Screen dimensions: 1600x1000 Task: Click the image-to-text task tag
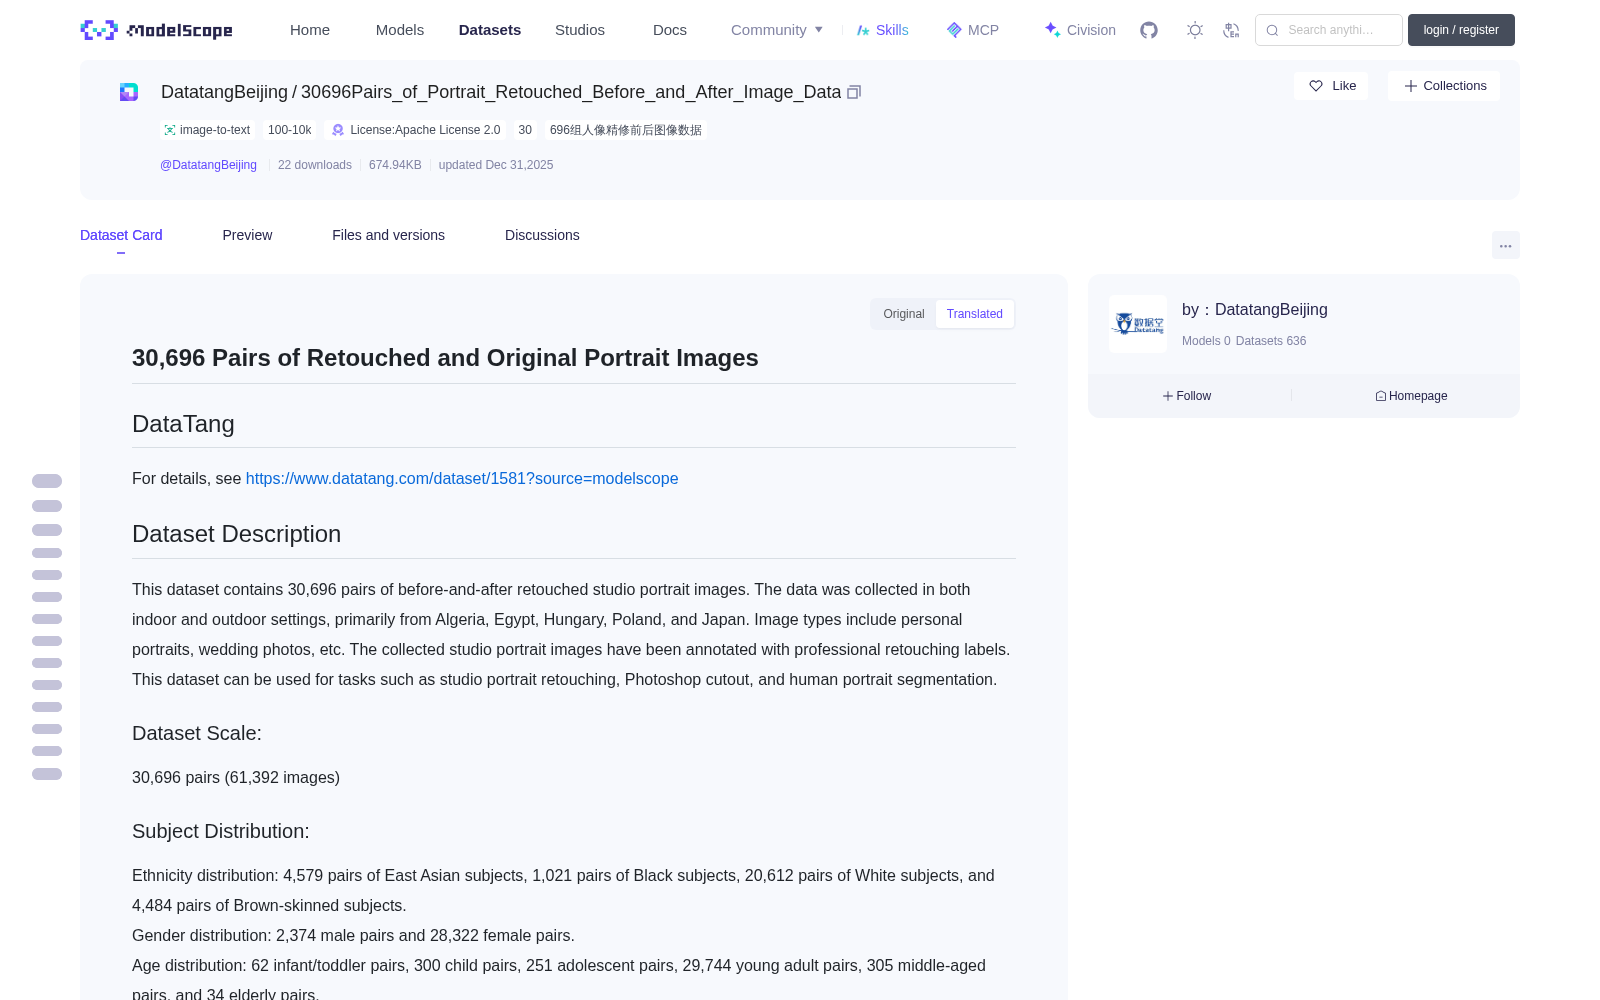tap(207, 130)
